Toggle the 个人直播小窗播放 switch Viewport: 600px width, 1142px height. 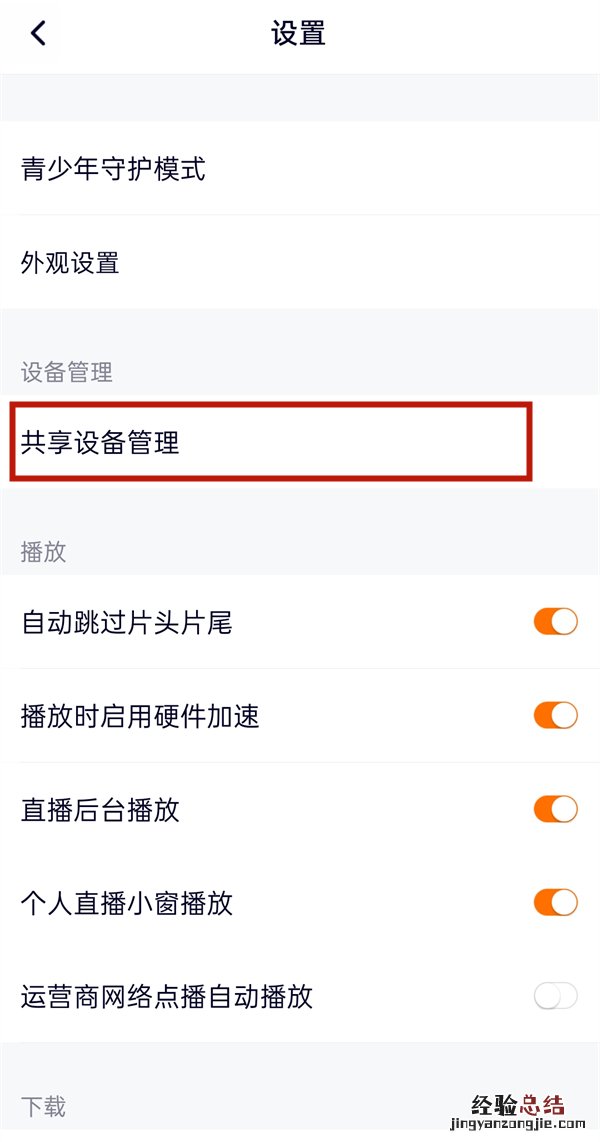click(x=555, y=903)
